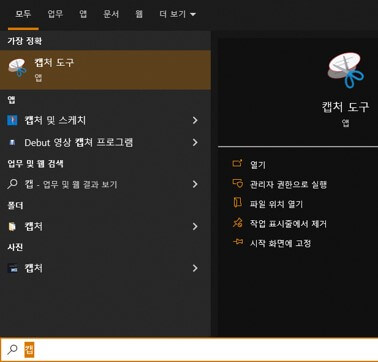The height and width of the screenshot is (362, 378).
Task: Select 작업 표시줄에서 제거
Action: pos(288,224)
